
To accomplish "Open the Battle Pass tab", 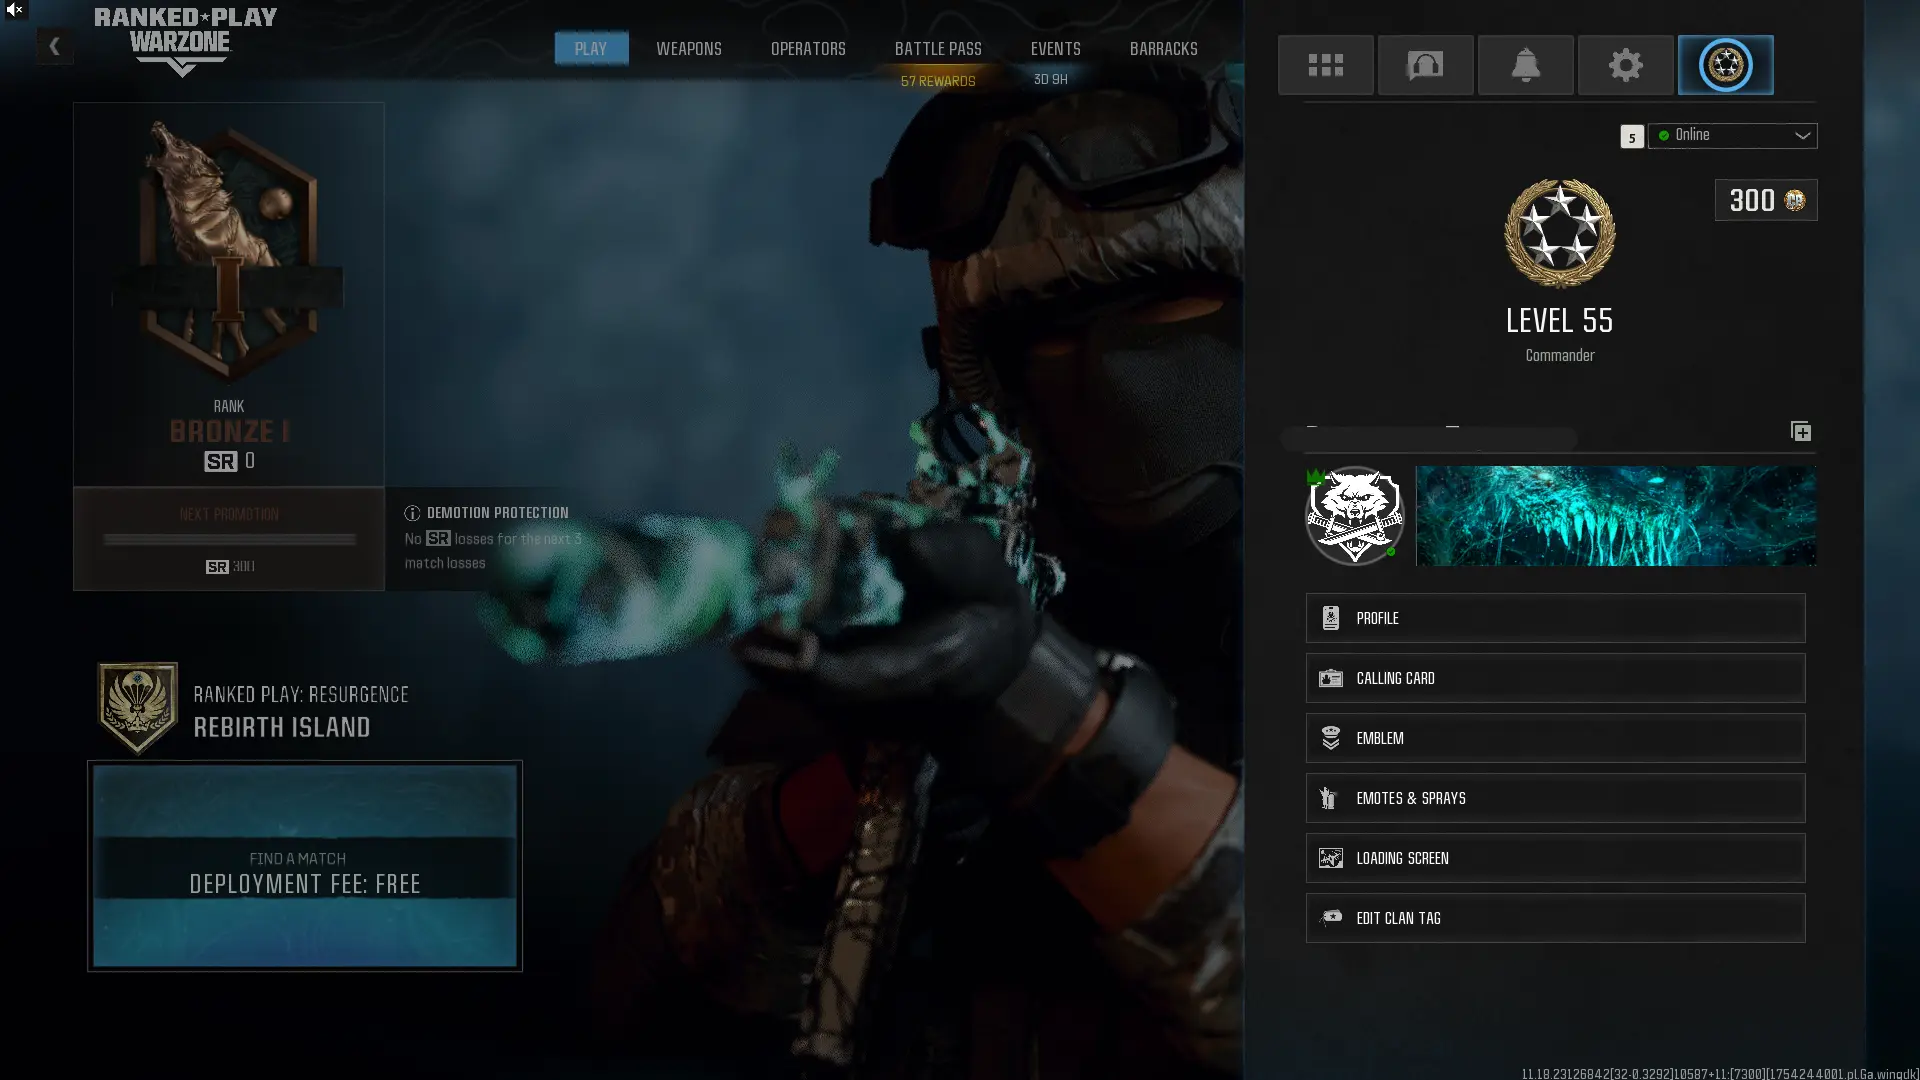I will click(x=937, y=48).
